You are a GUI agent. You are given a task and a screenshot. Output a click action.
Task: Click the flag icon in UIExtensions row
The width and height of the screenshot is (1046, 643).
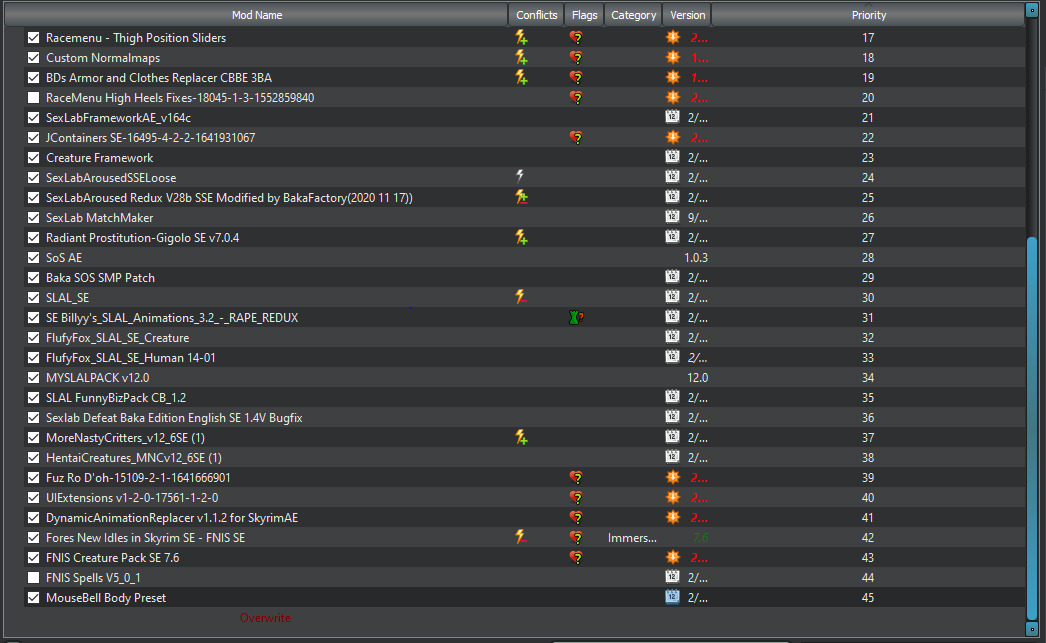(x=576, y=498)
